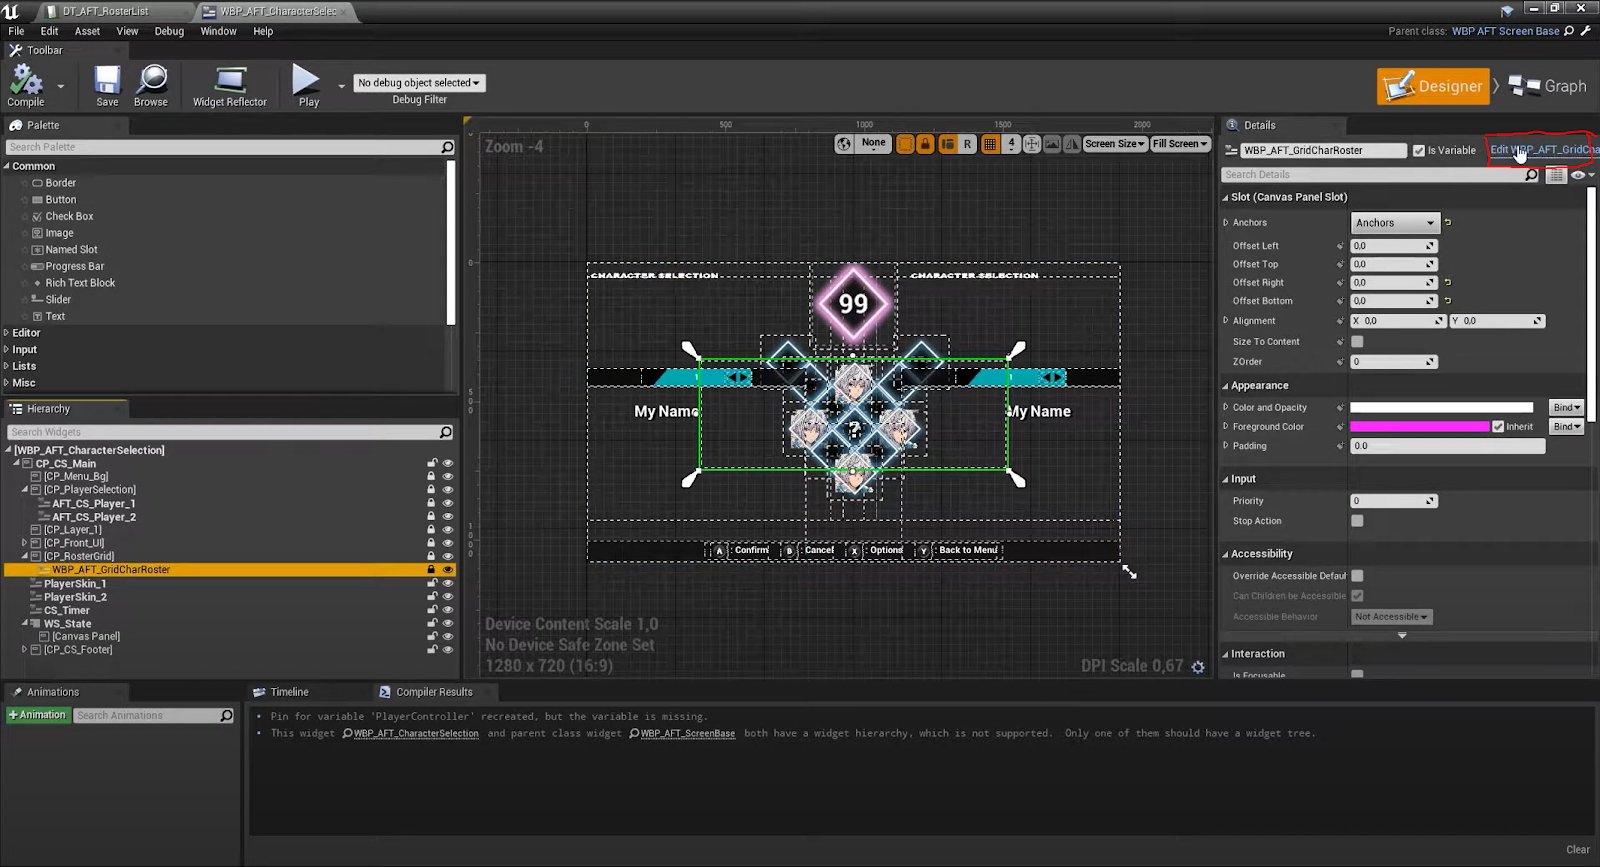Click the add Animation button
The width and height of the screenshot is (1600, 867).
click(37, 715)
